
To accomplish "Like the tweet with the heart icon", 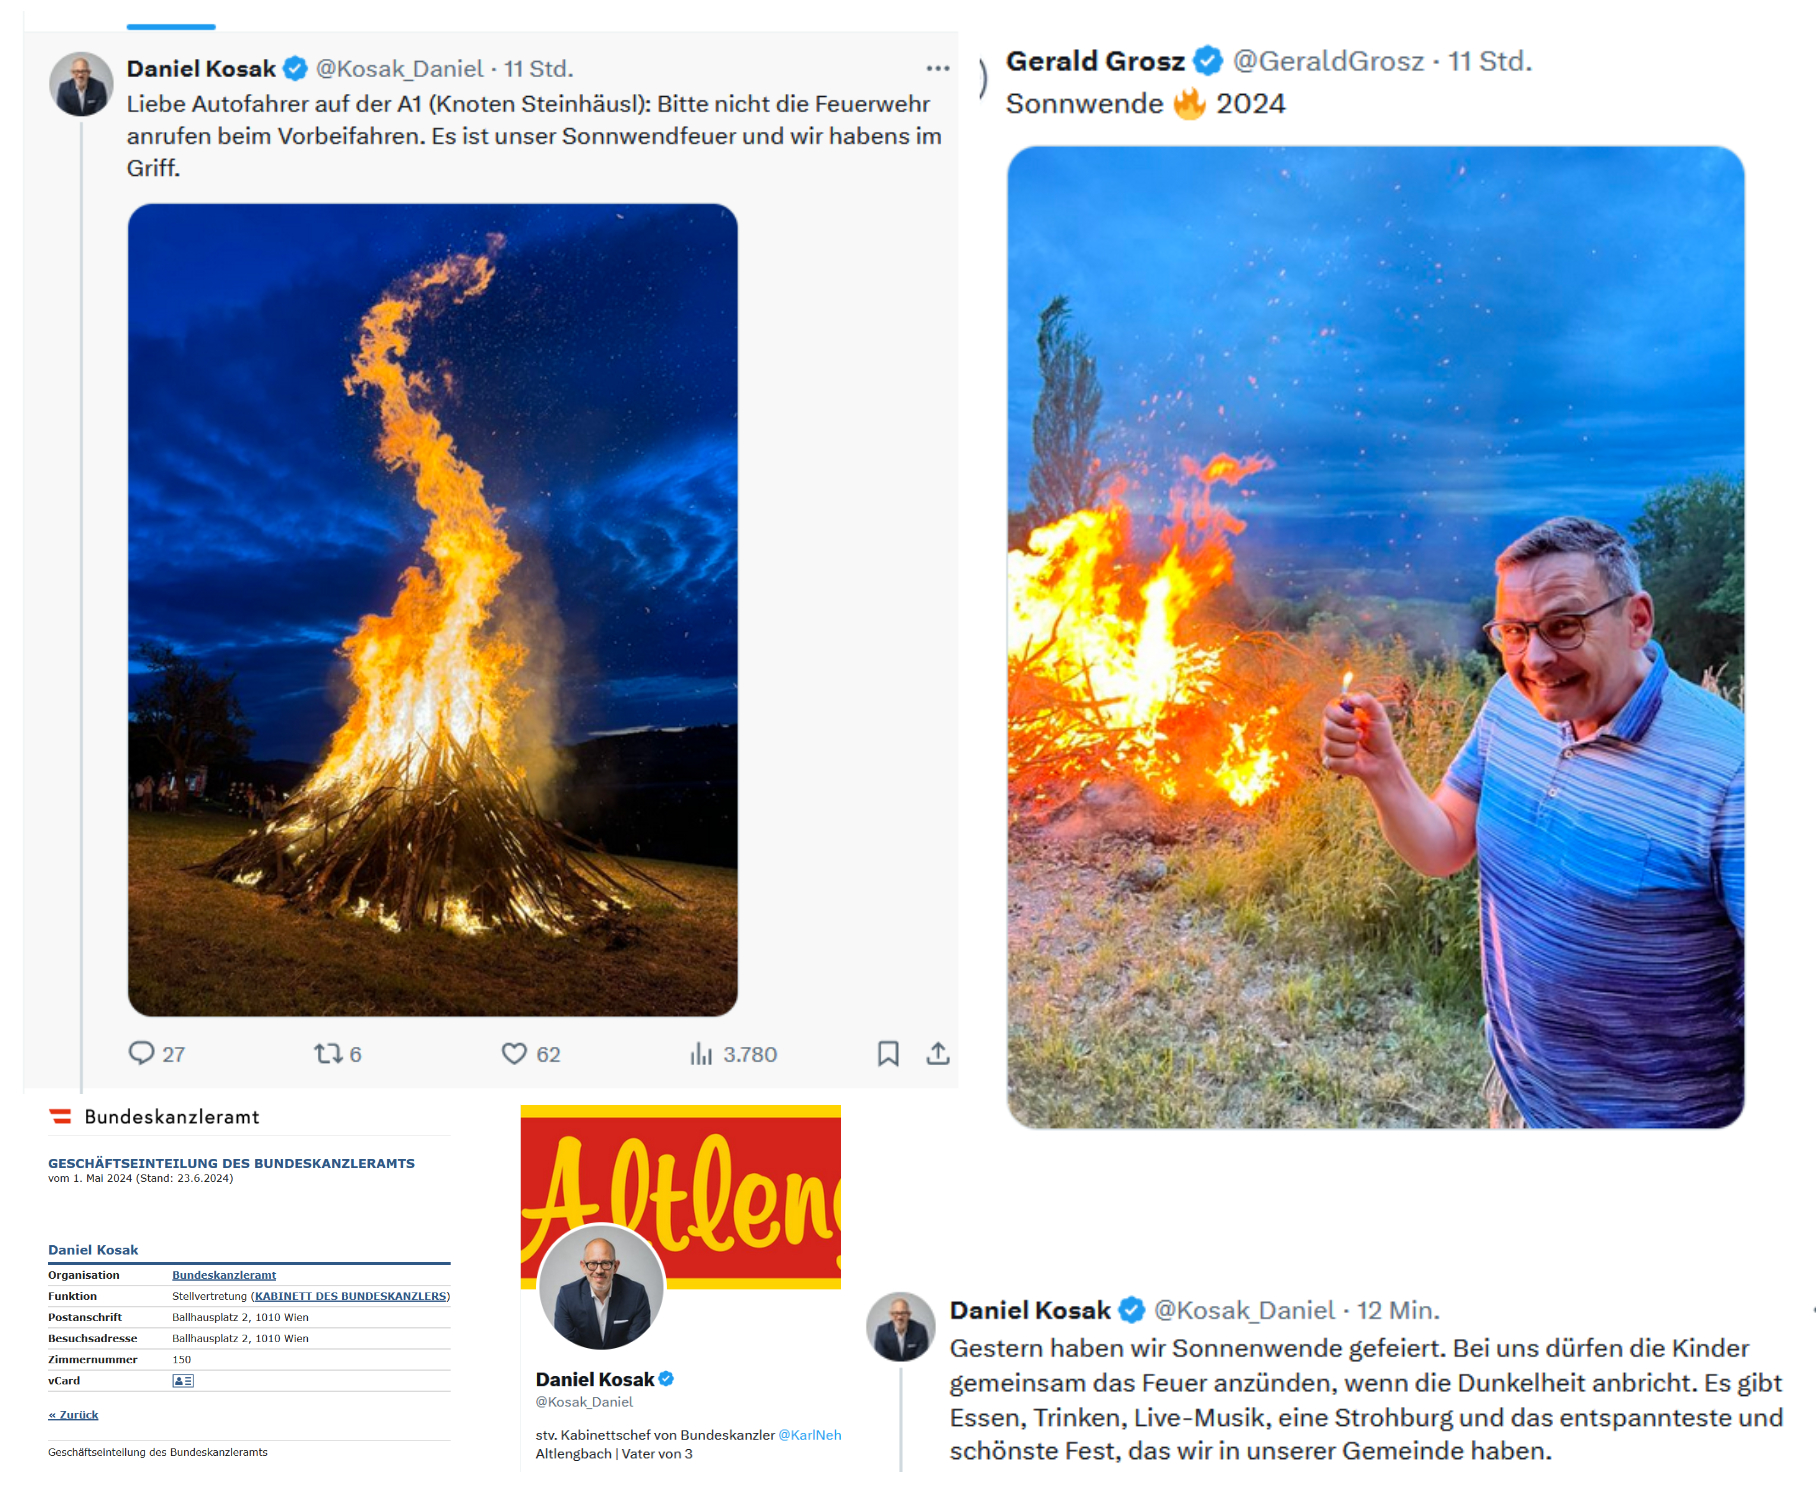I will 514,1053.
